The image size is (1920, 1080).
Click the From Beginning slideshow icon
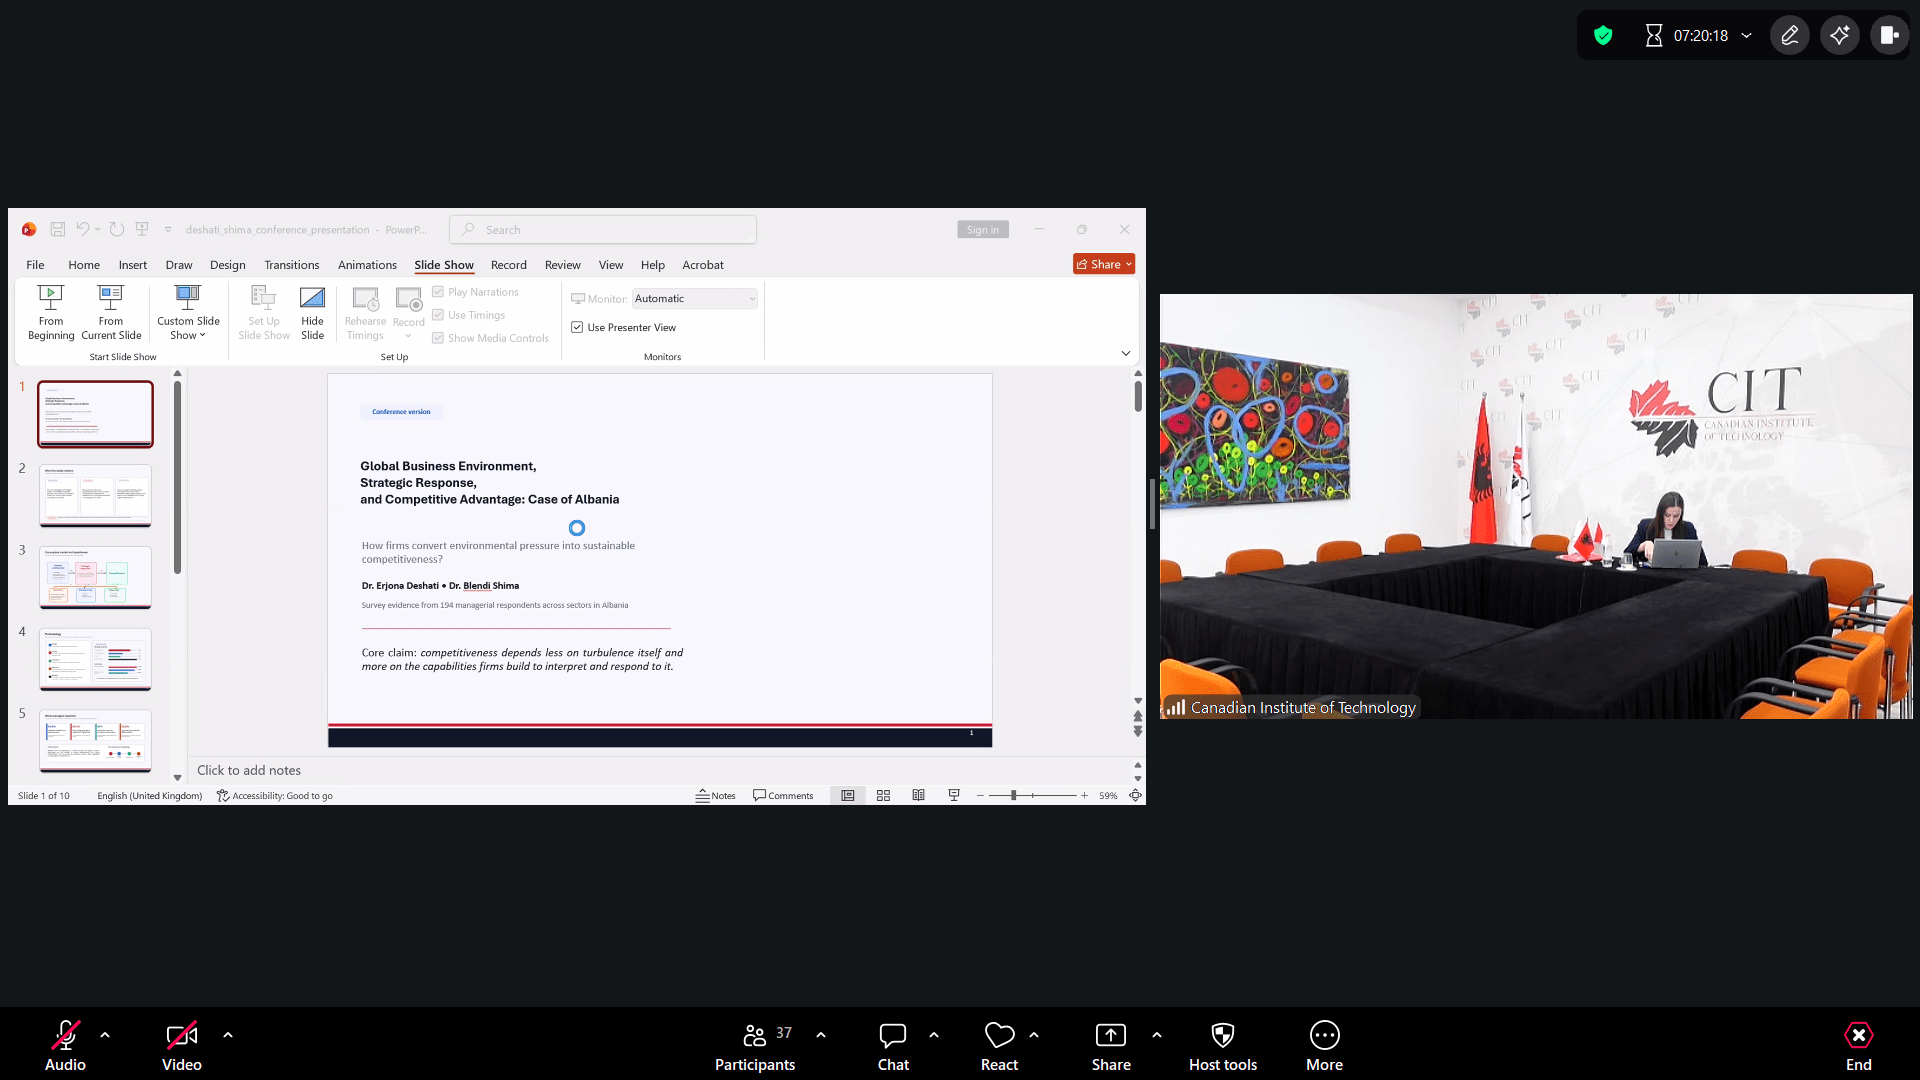point(50,297)
